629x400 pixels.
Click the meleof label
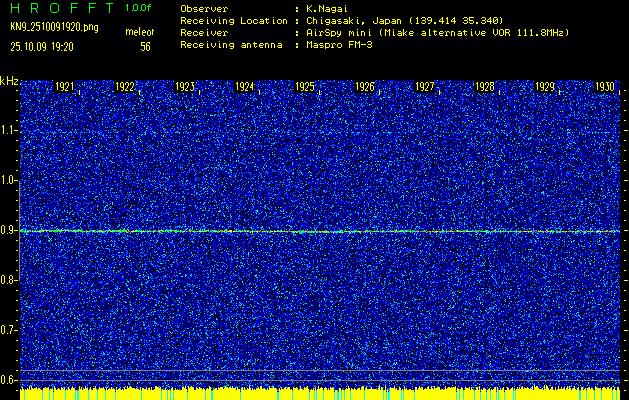139,33
